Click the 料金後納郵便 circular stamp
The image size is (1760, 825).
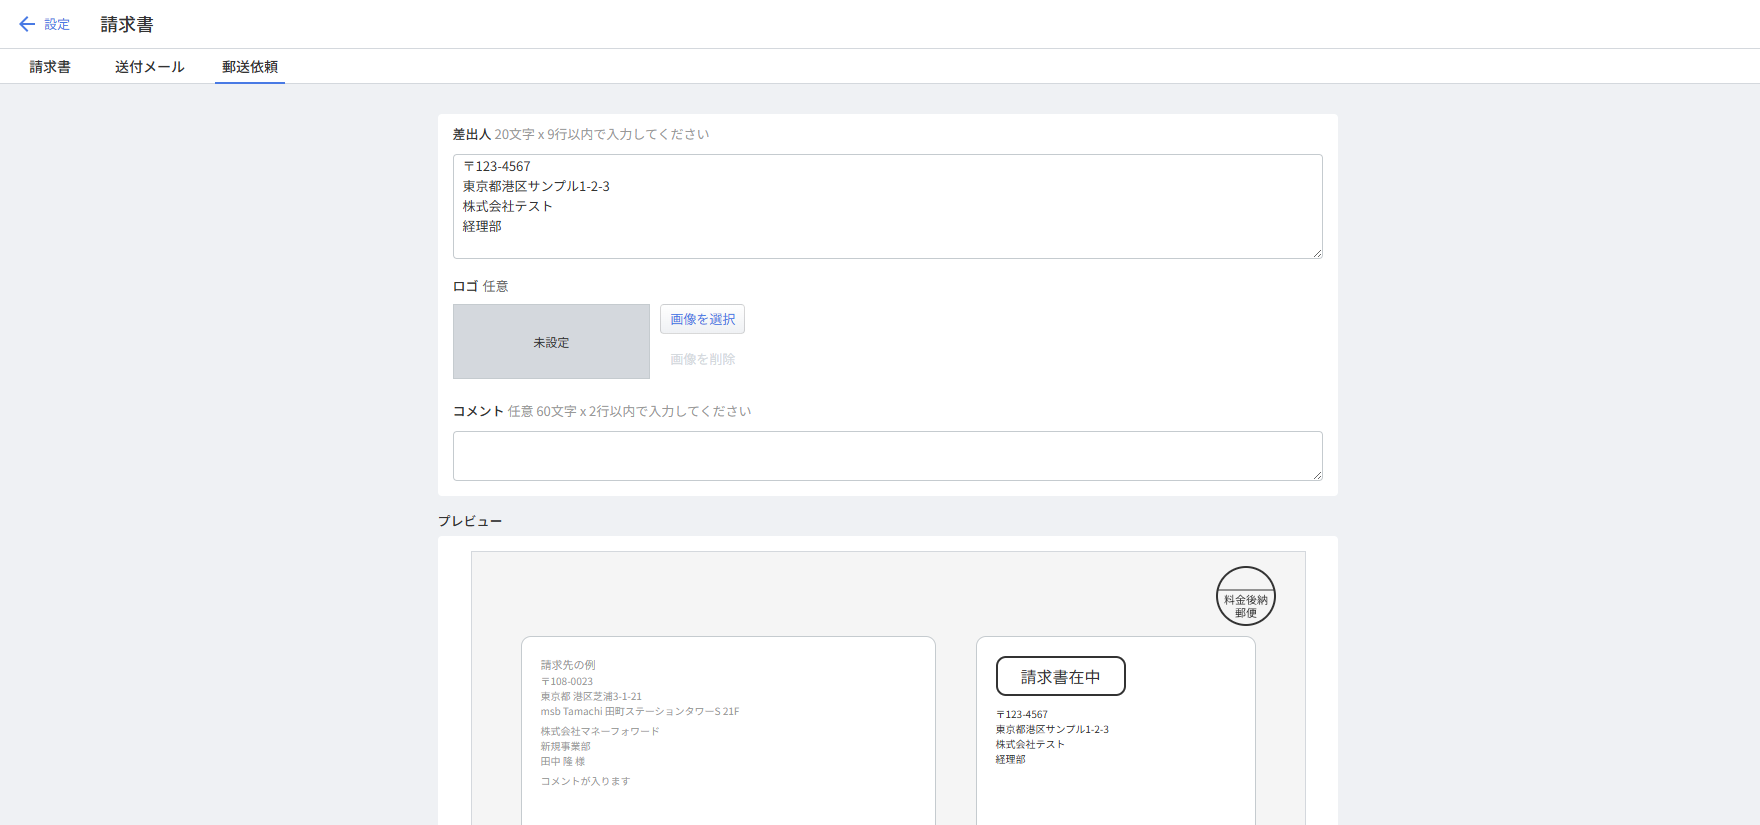(1245, 597)
